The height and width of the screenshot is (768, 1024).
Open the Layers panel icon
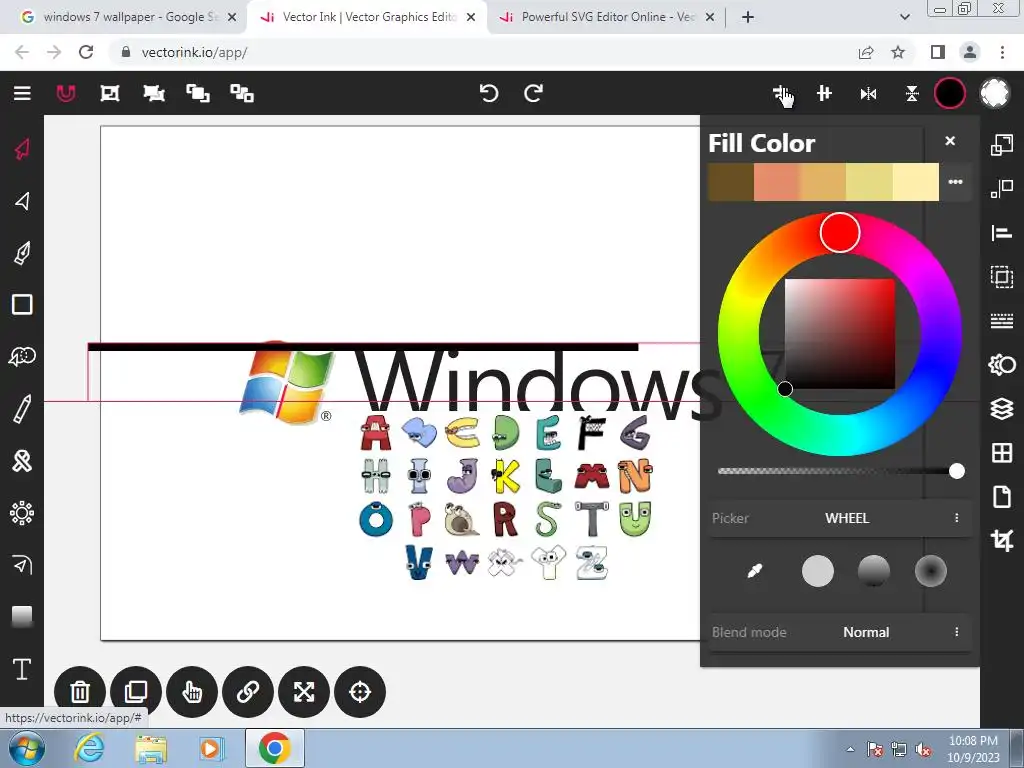click(x=1002, y=409)
